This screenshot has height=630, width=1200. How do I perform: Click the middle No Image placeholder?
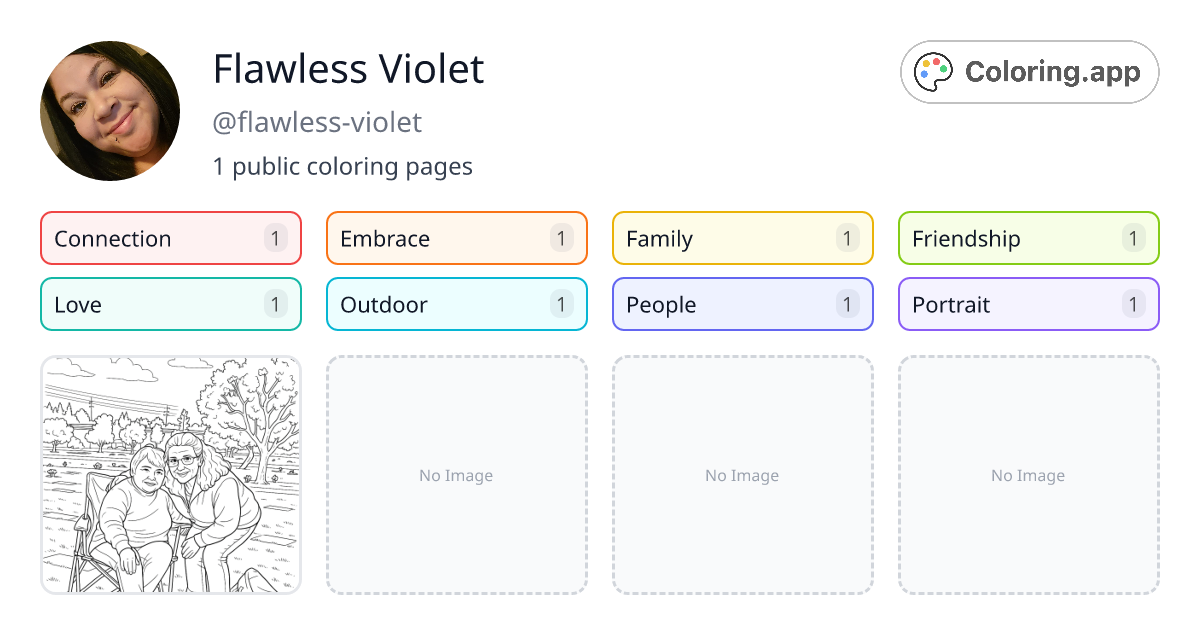point(742,475)
